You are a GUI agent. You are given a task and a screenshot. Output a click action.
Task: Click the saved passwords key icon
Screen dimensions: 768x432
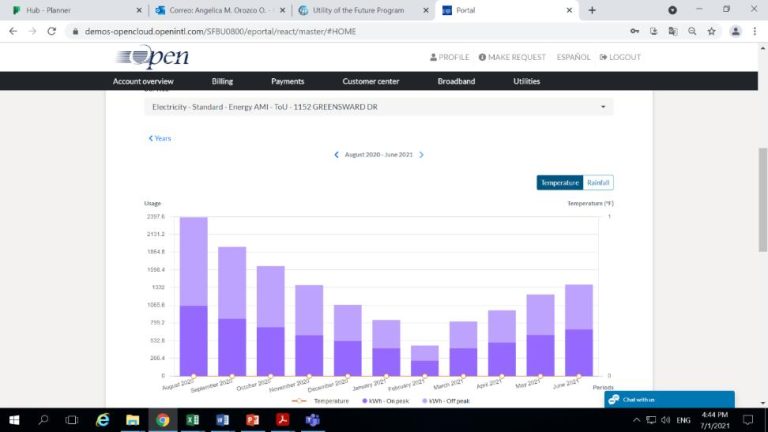(634, 31)
